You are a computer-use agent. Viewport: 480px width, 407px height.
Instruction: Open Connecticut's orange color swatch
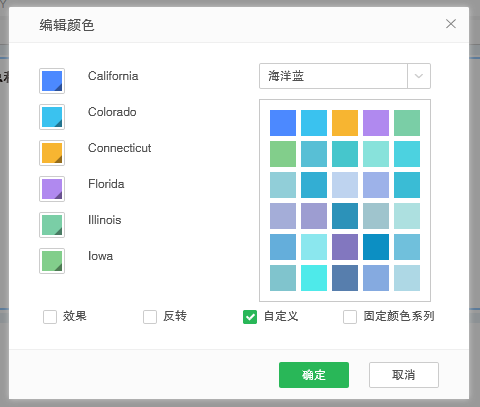[52, 153]
